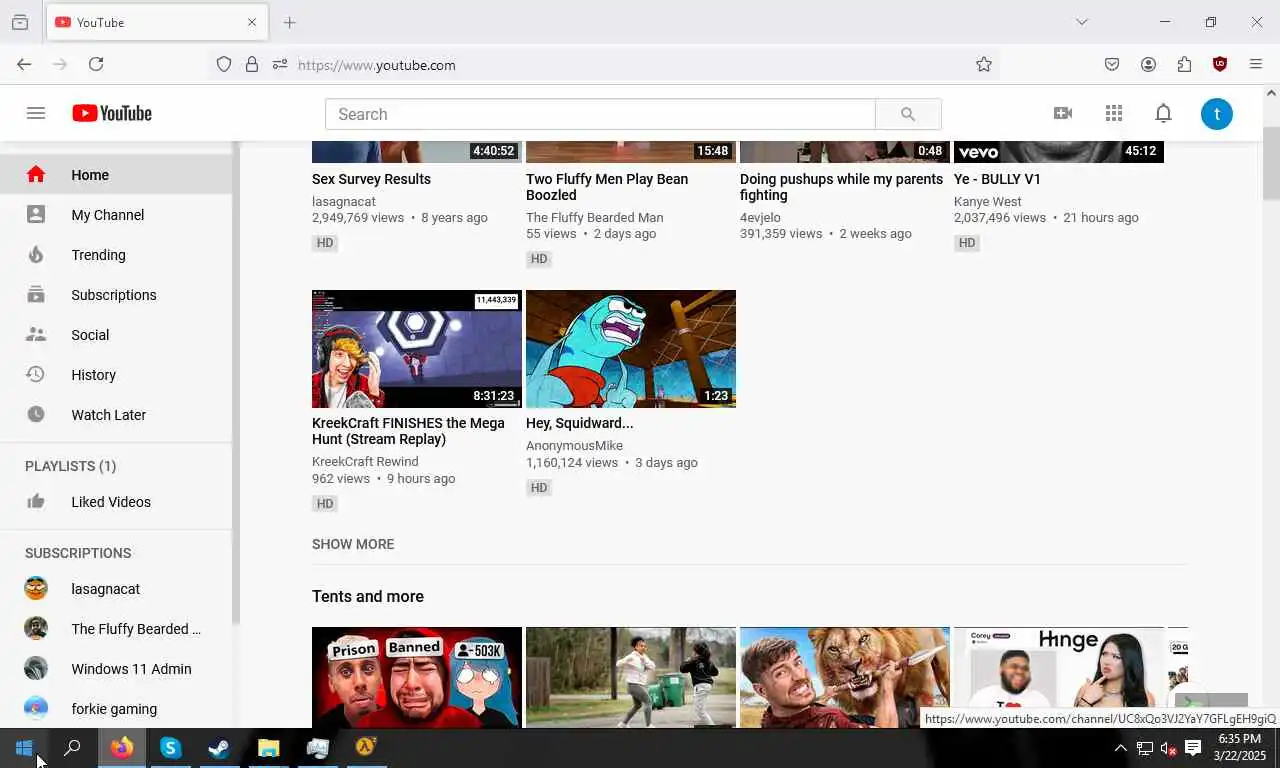Viewport: 1280px width, 768px height.
Task: Open Watch Later
Action: [116, 415]
